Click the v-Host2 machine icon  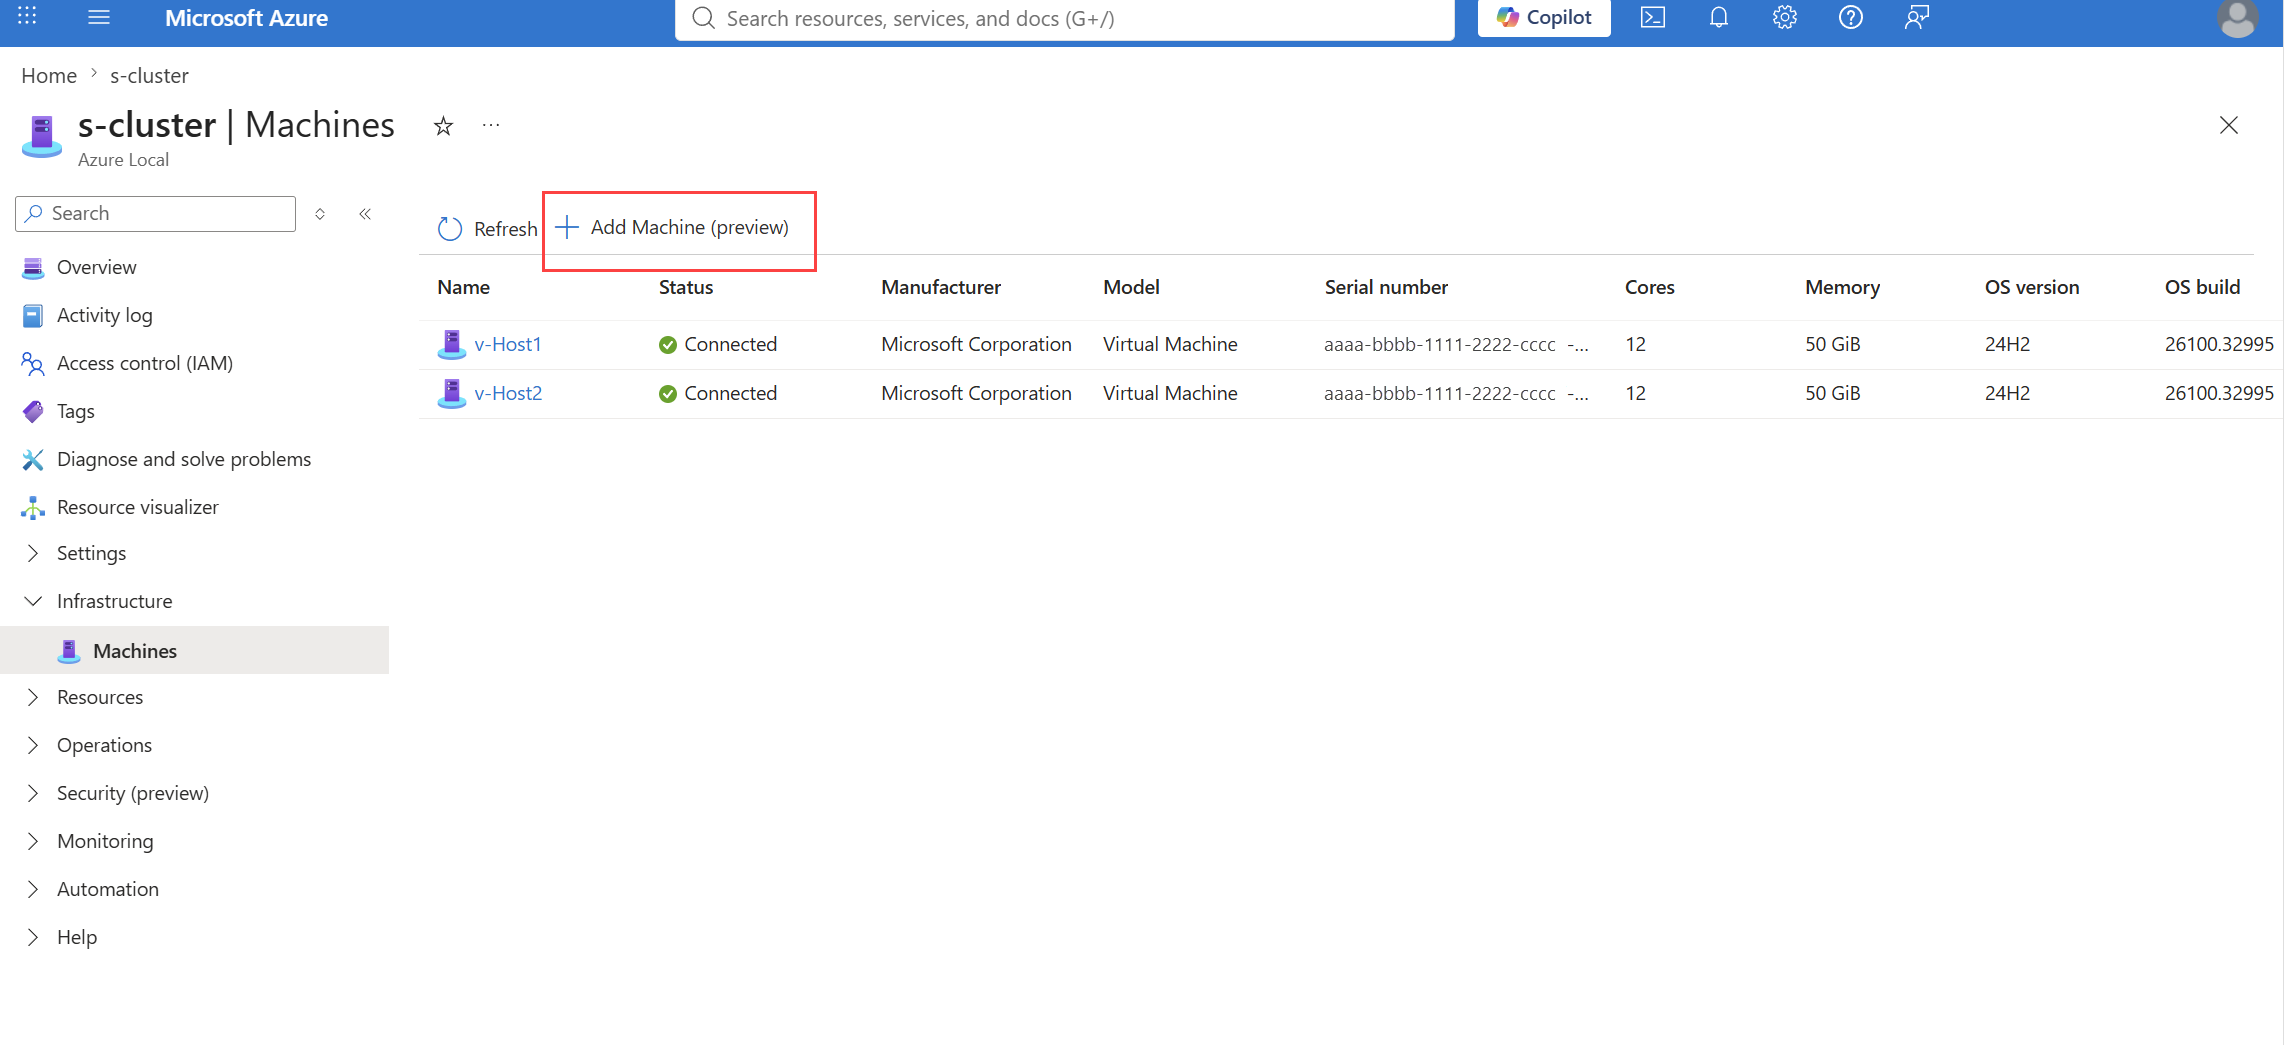tap(452, 393)
